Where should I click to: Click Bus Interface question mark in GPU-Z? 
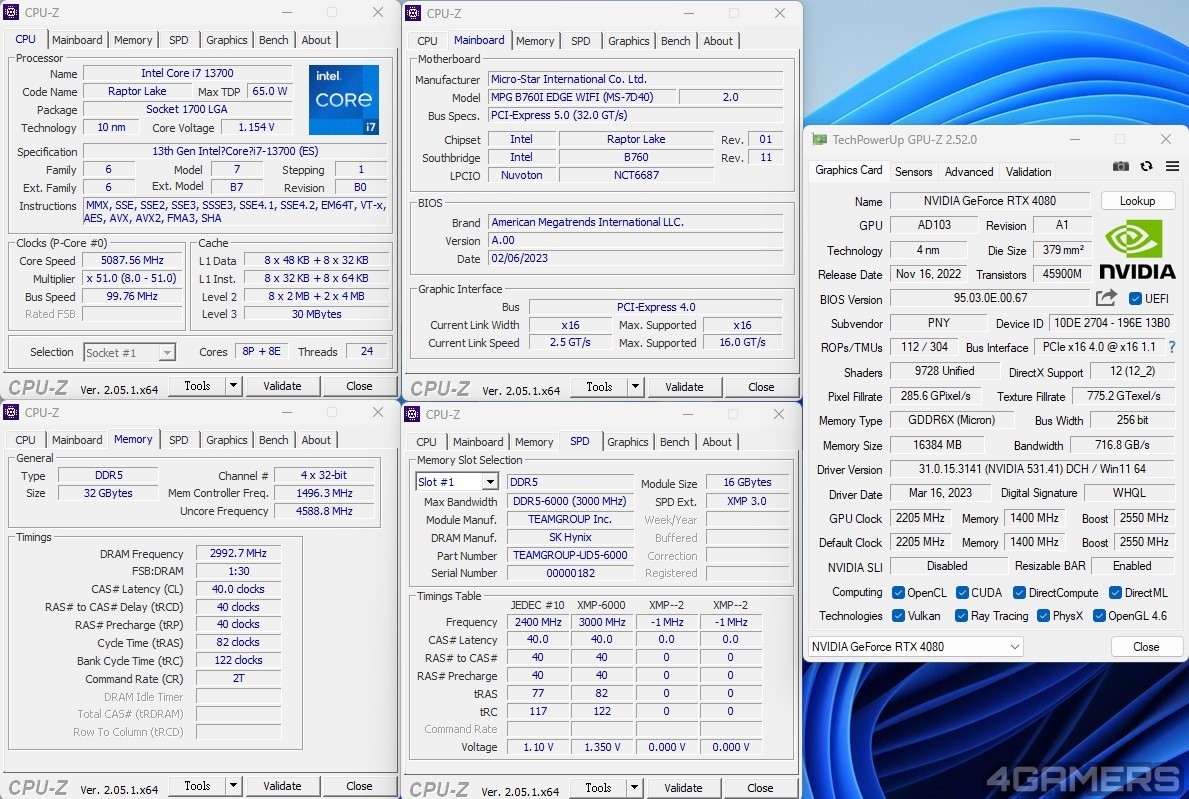pos(1172,347)
